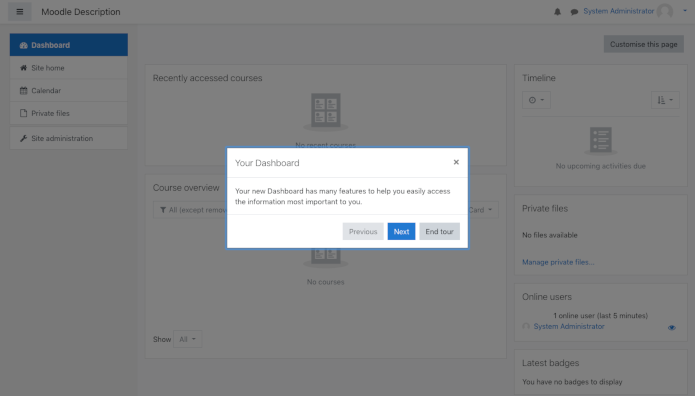Click the No files available text
695x396 pixels.
[x=550, y=235]
